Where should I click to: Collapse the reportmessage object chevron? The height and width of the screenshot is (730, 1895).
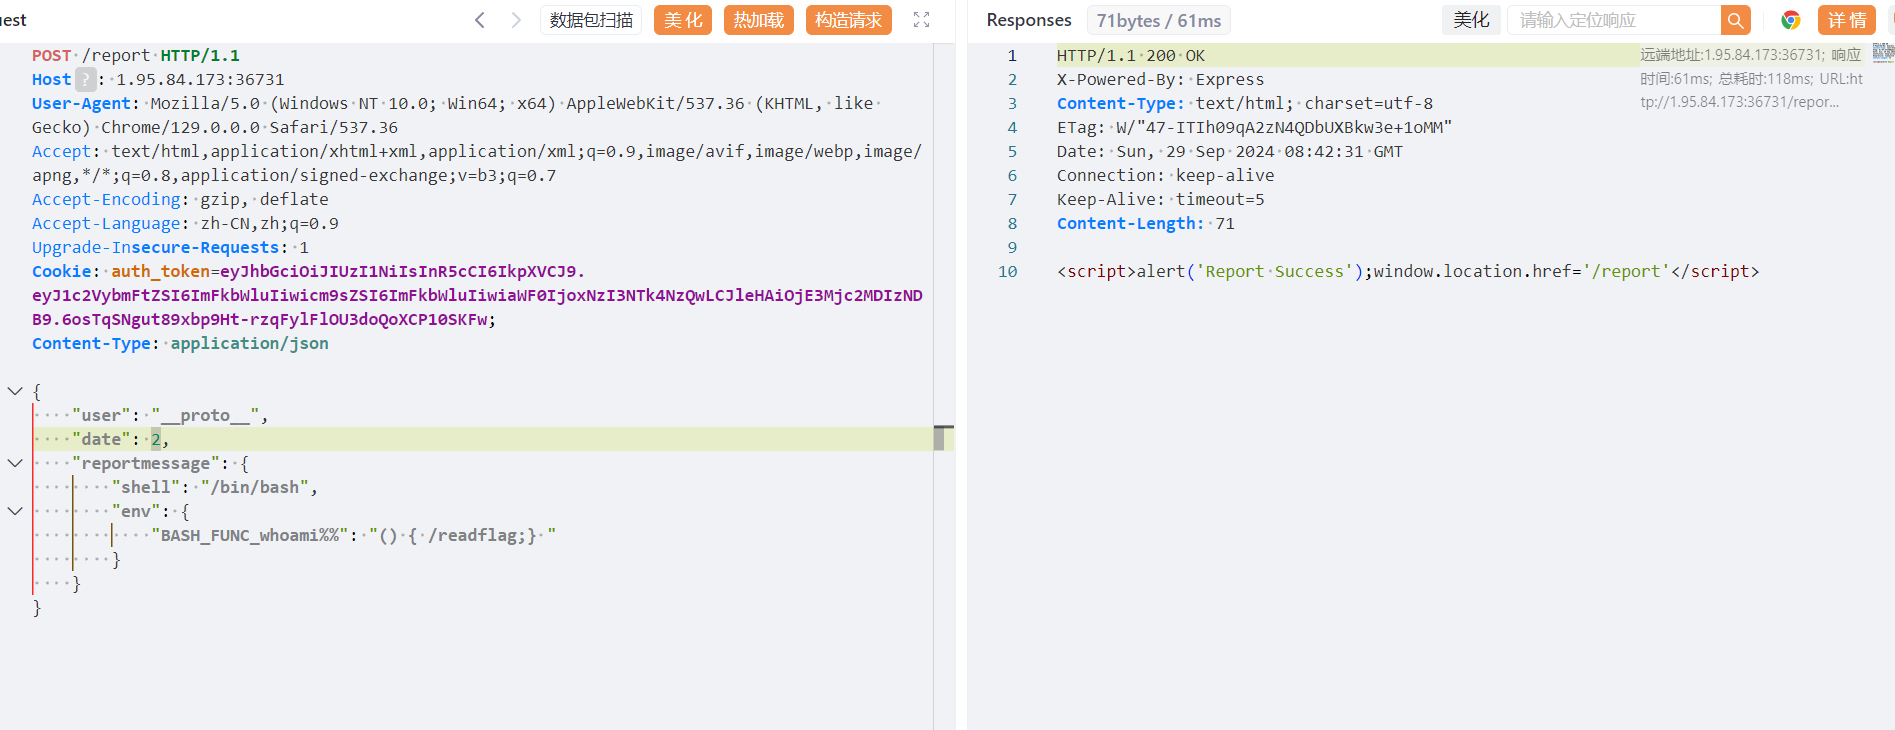point(15,463)
